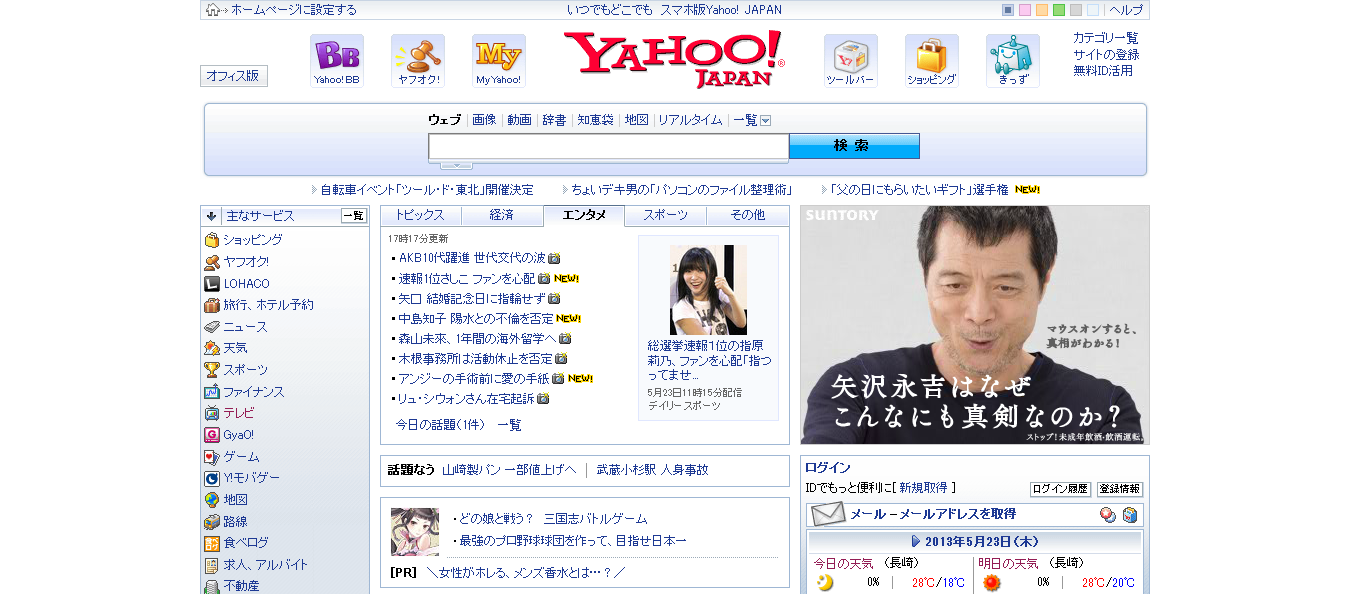This screenshot has height=594, width=1349.
Task: Open the 指原莉乃 news photo thumbnail
Action: click(708, 290)
